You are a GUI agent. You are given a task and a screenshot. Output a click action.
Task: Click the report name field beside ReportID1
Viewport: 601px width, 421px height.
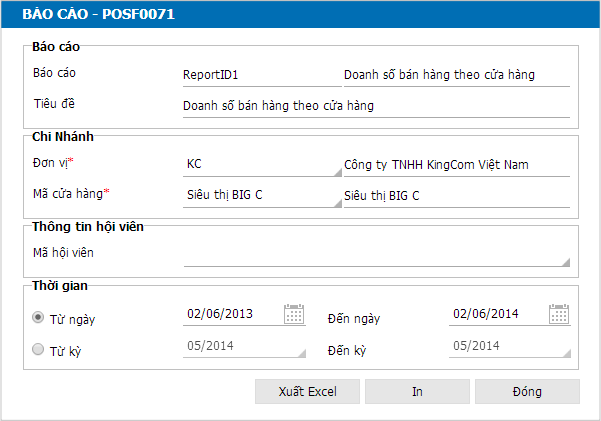pyautogui.click(x=457, y=75)
